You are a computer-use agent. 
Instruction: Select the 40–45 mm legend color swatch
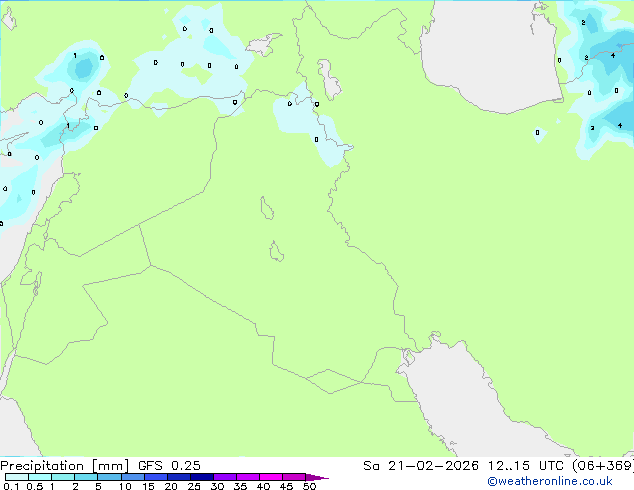click(271, 477)
